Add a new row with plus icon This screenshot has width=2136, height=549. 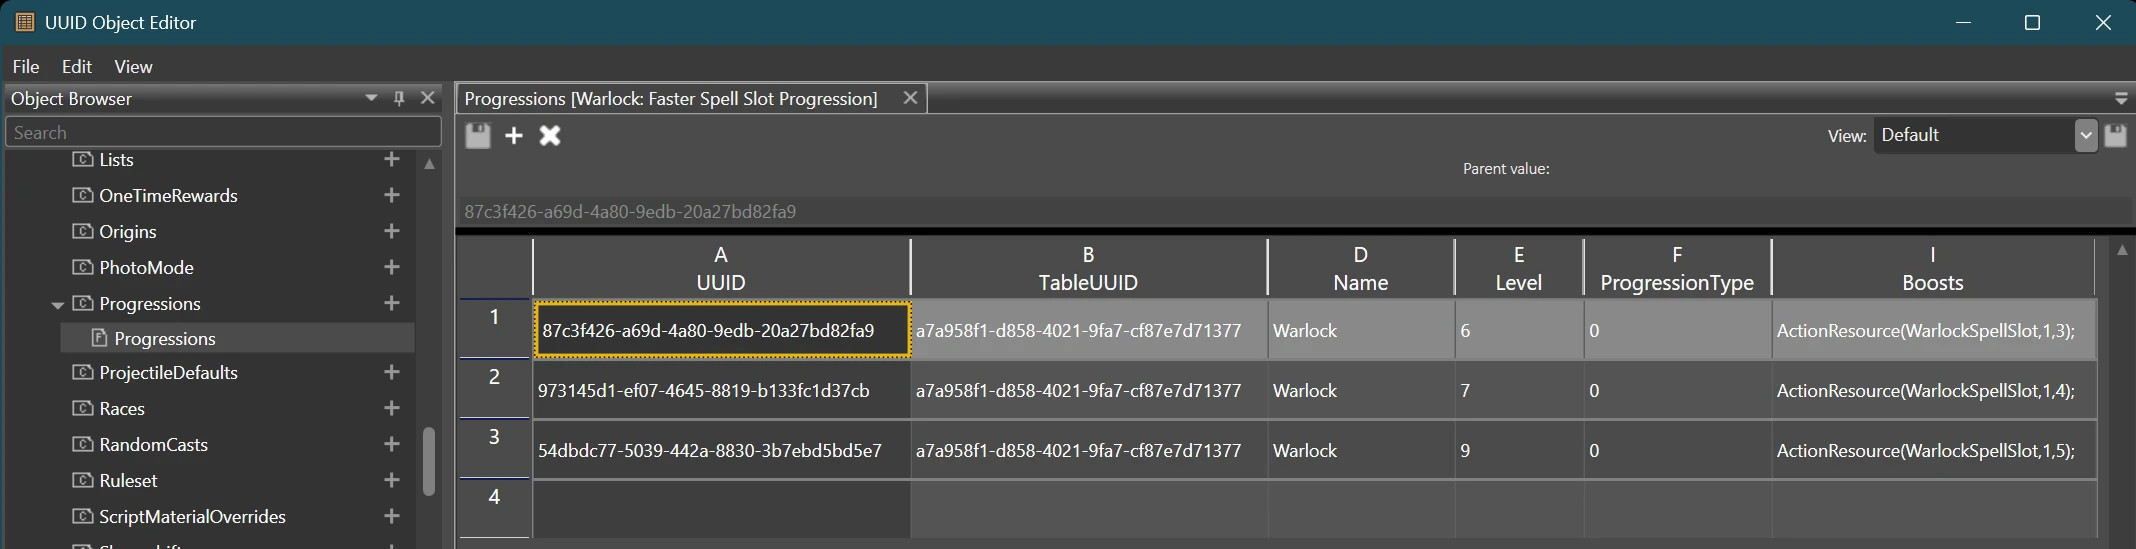[x=514, y=136]
